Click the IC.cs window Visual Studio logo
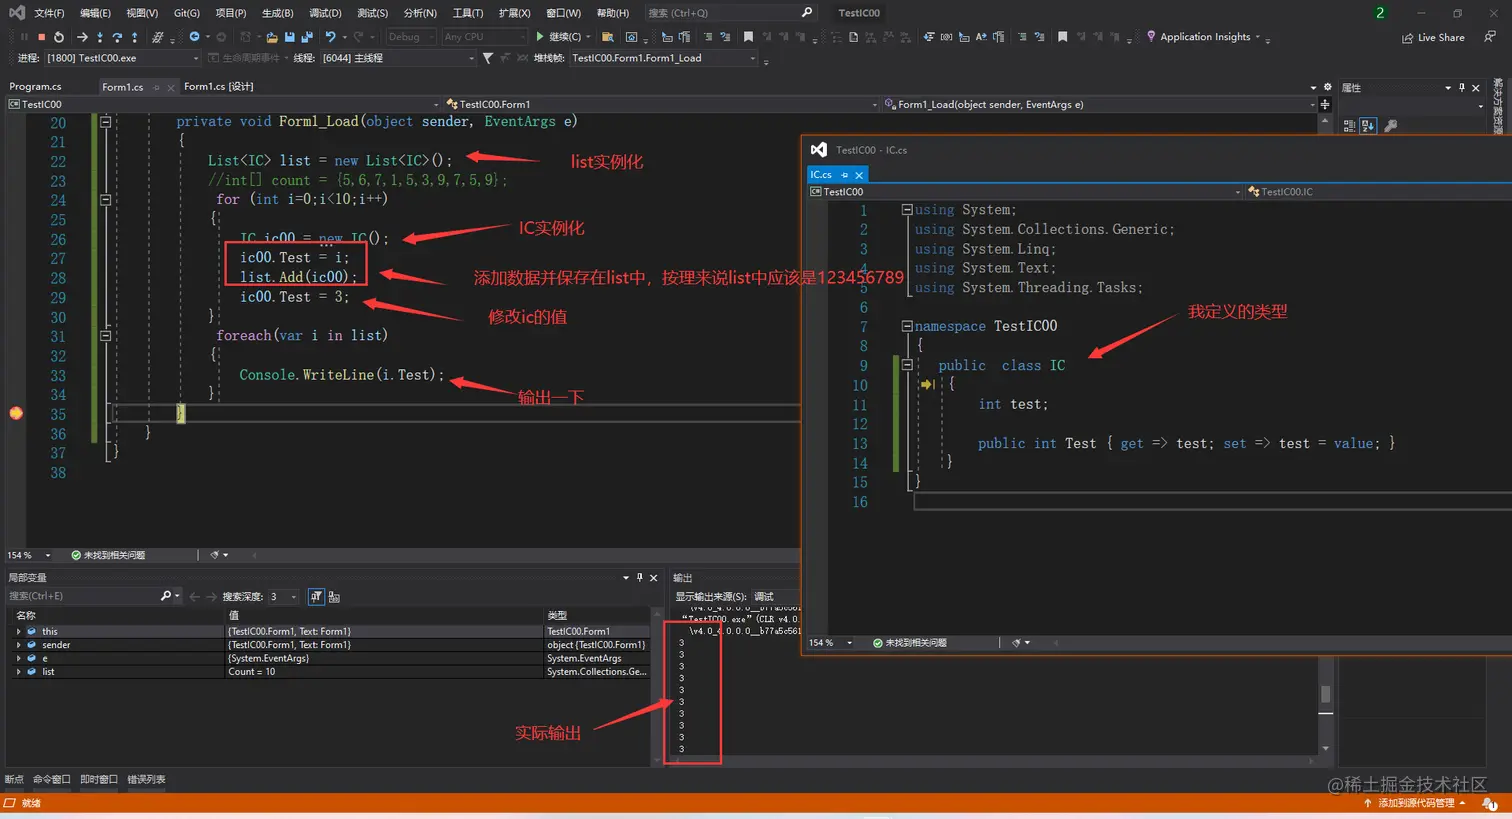Screen dimensions: 1512x819 pyautogui.click(x=819, y=149)
